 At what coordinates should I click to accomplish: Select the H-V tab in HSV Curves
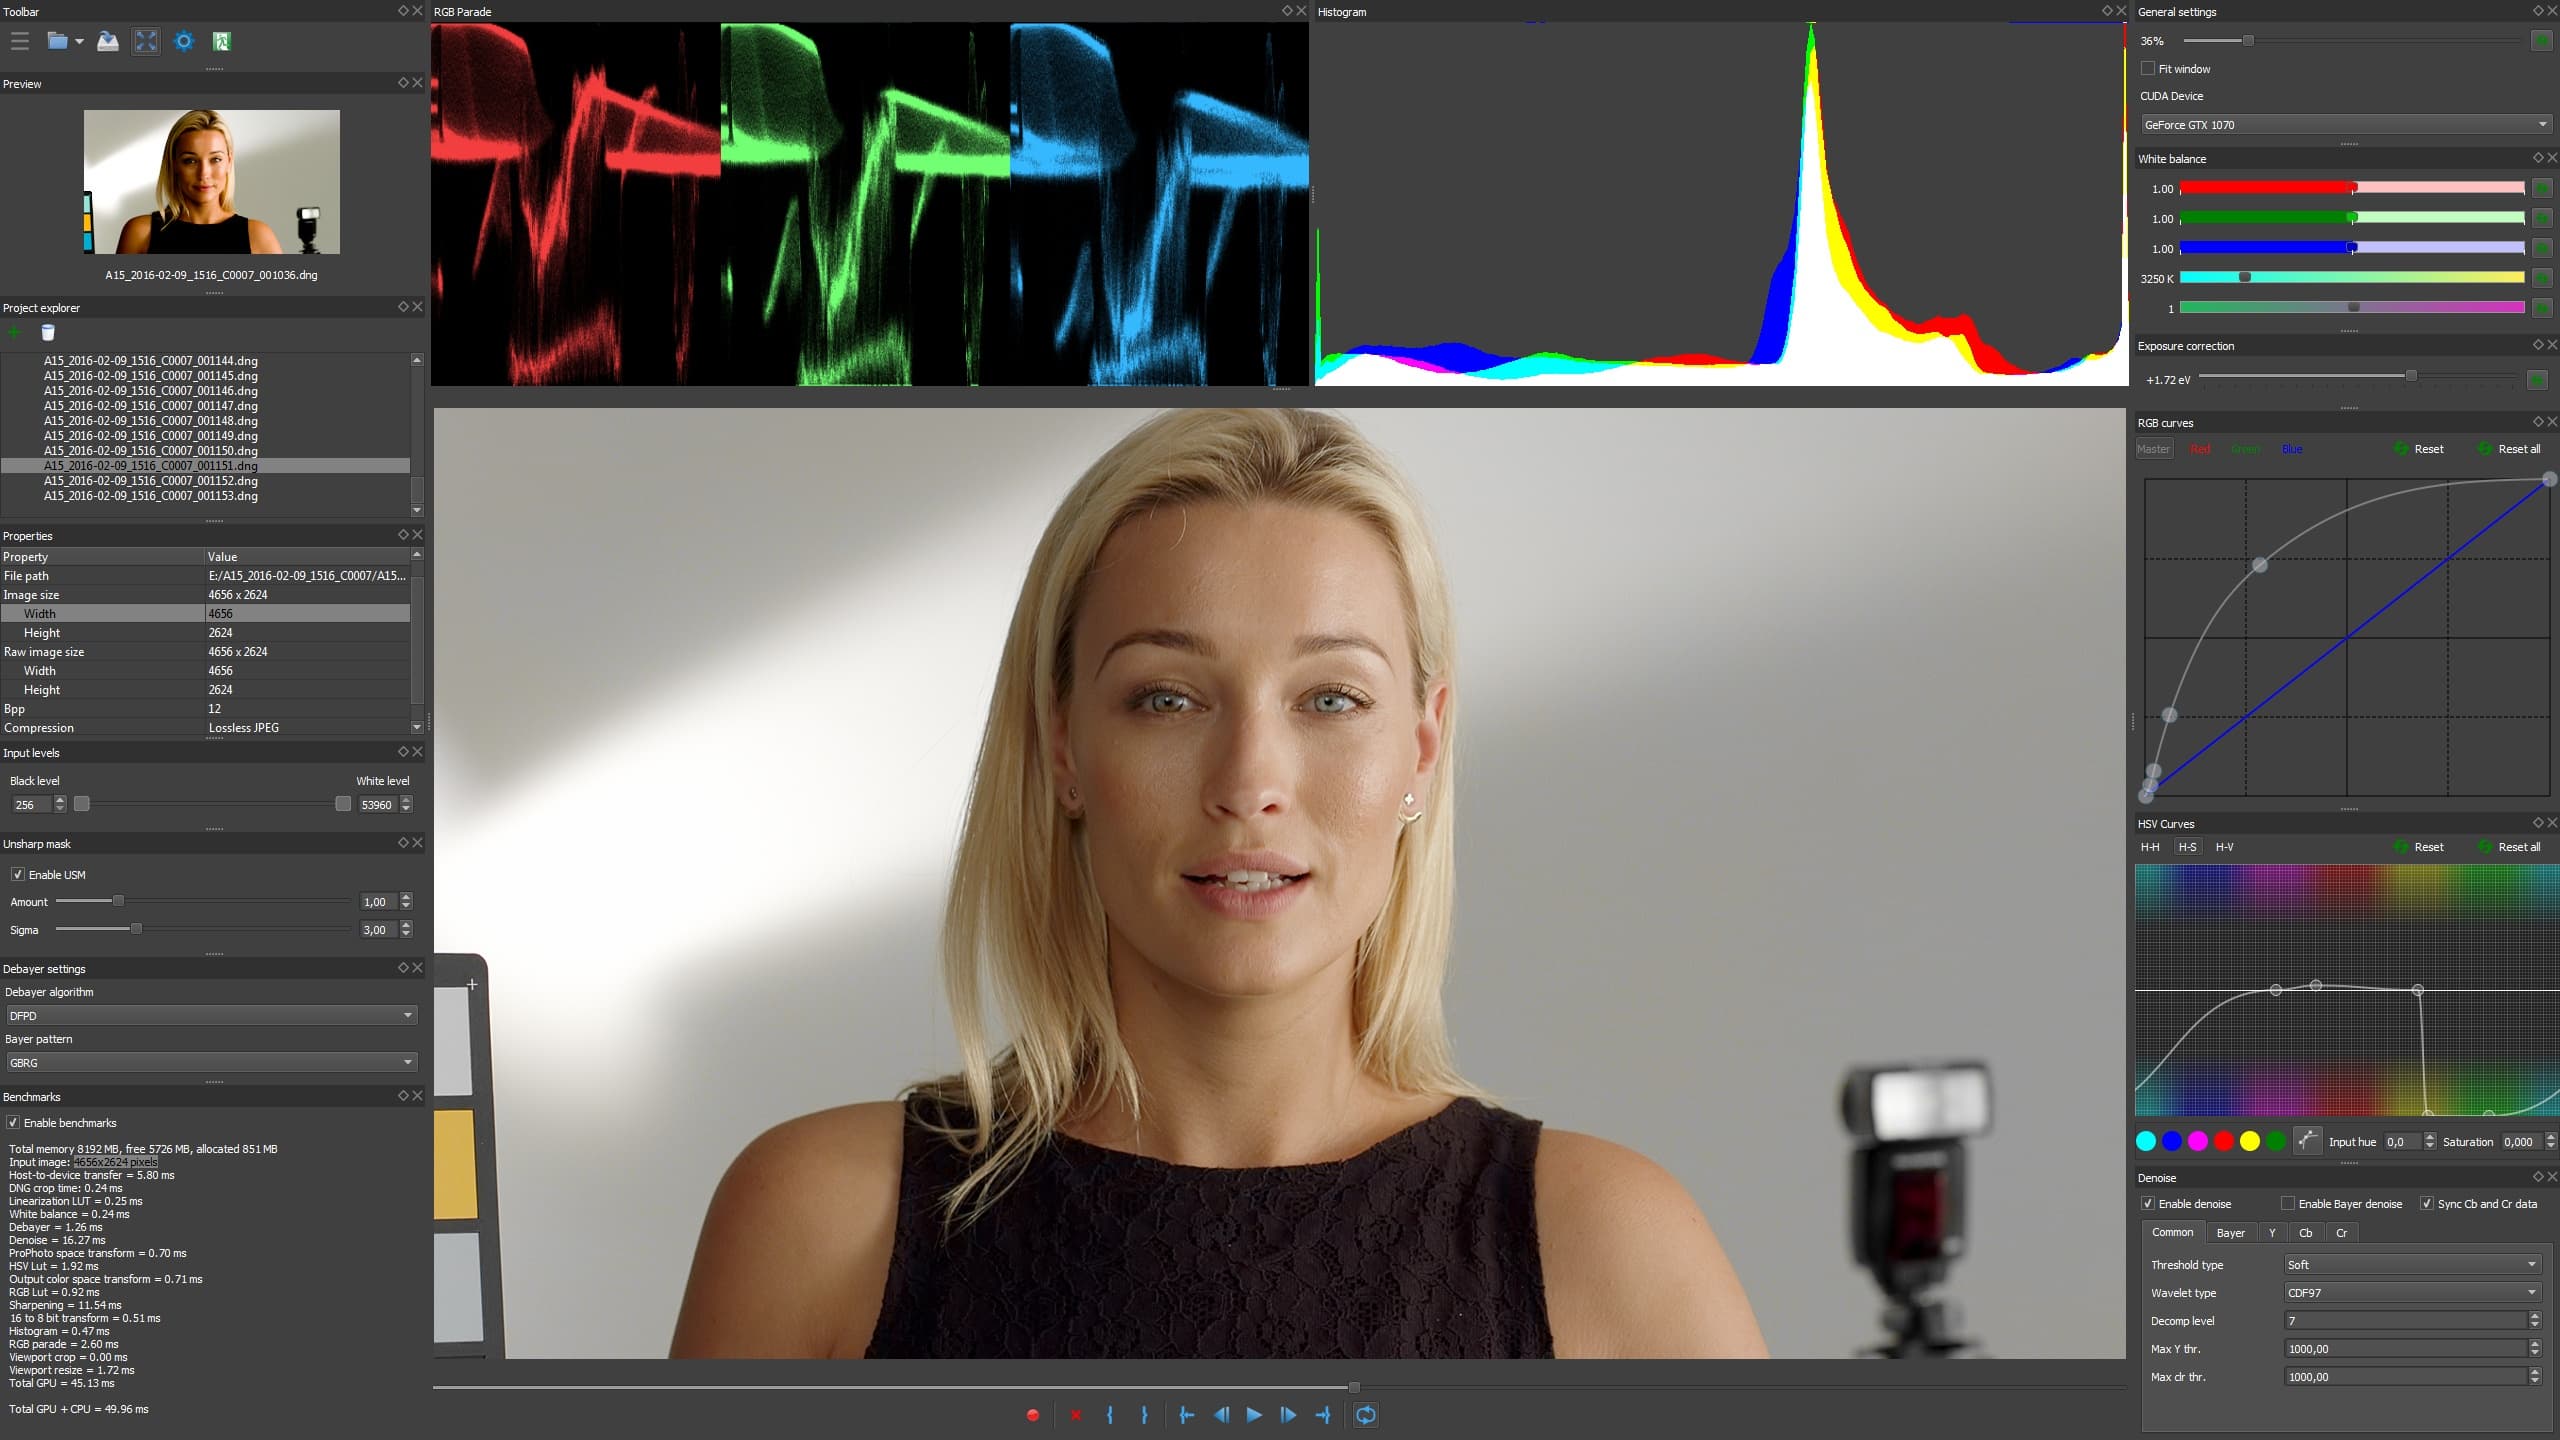pyautogui.click(x=2224, y=847)
